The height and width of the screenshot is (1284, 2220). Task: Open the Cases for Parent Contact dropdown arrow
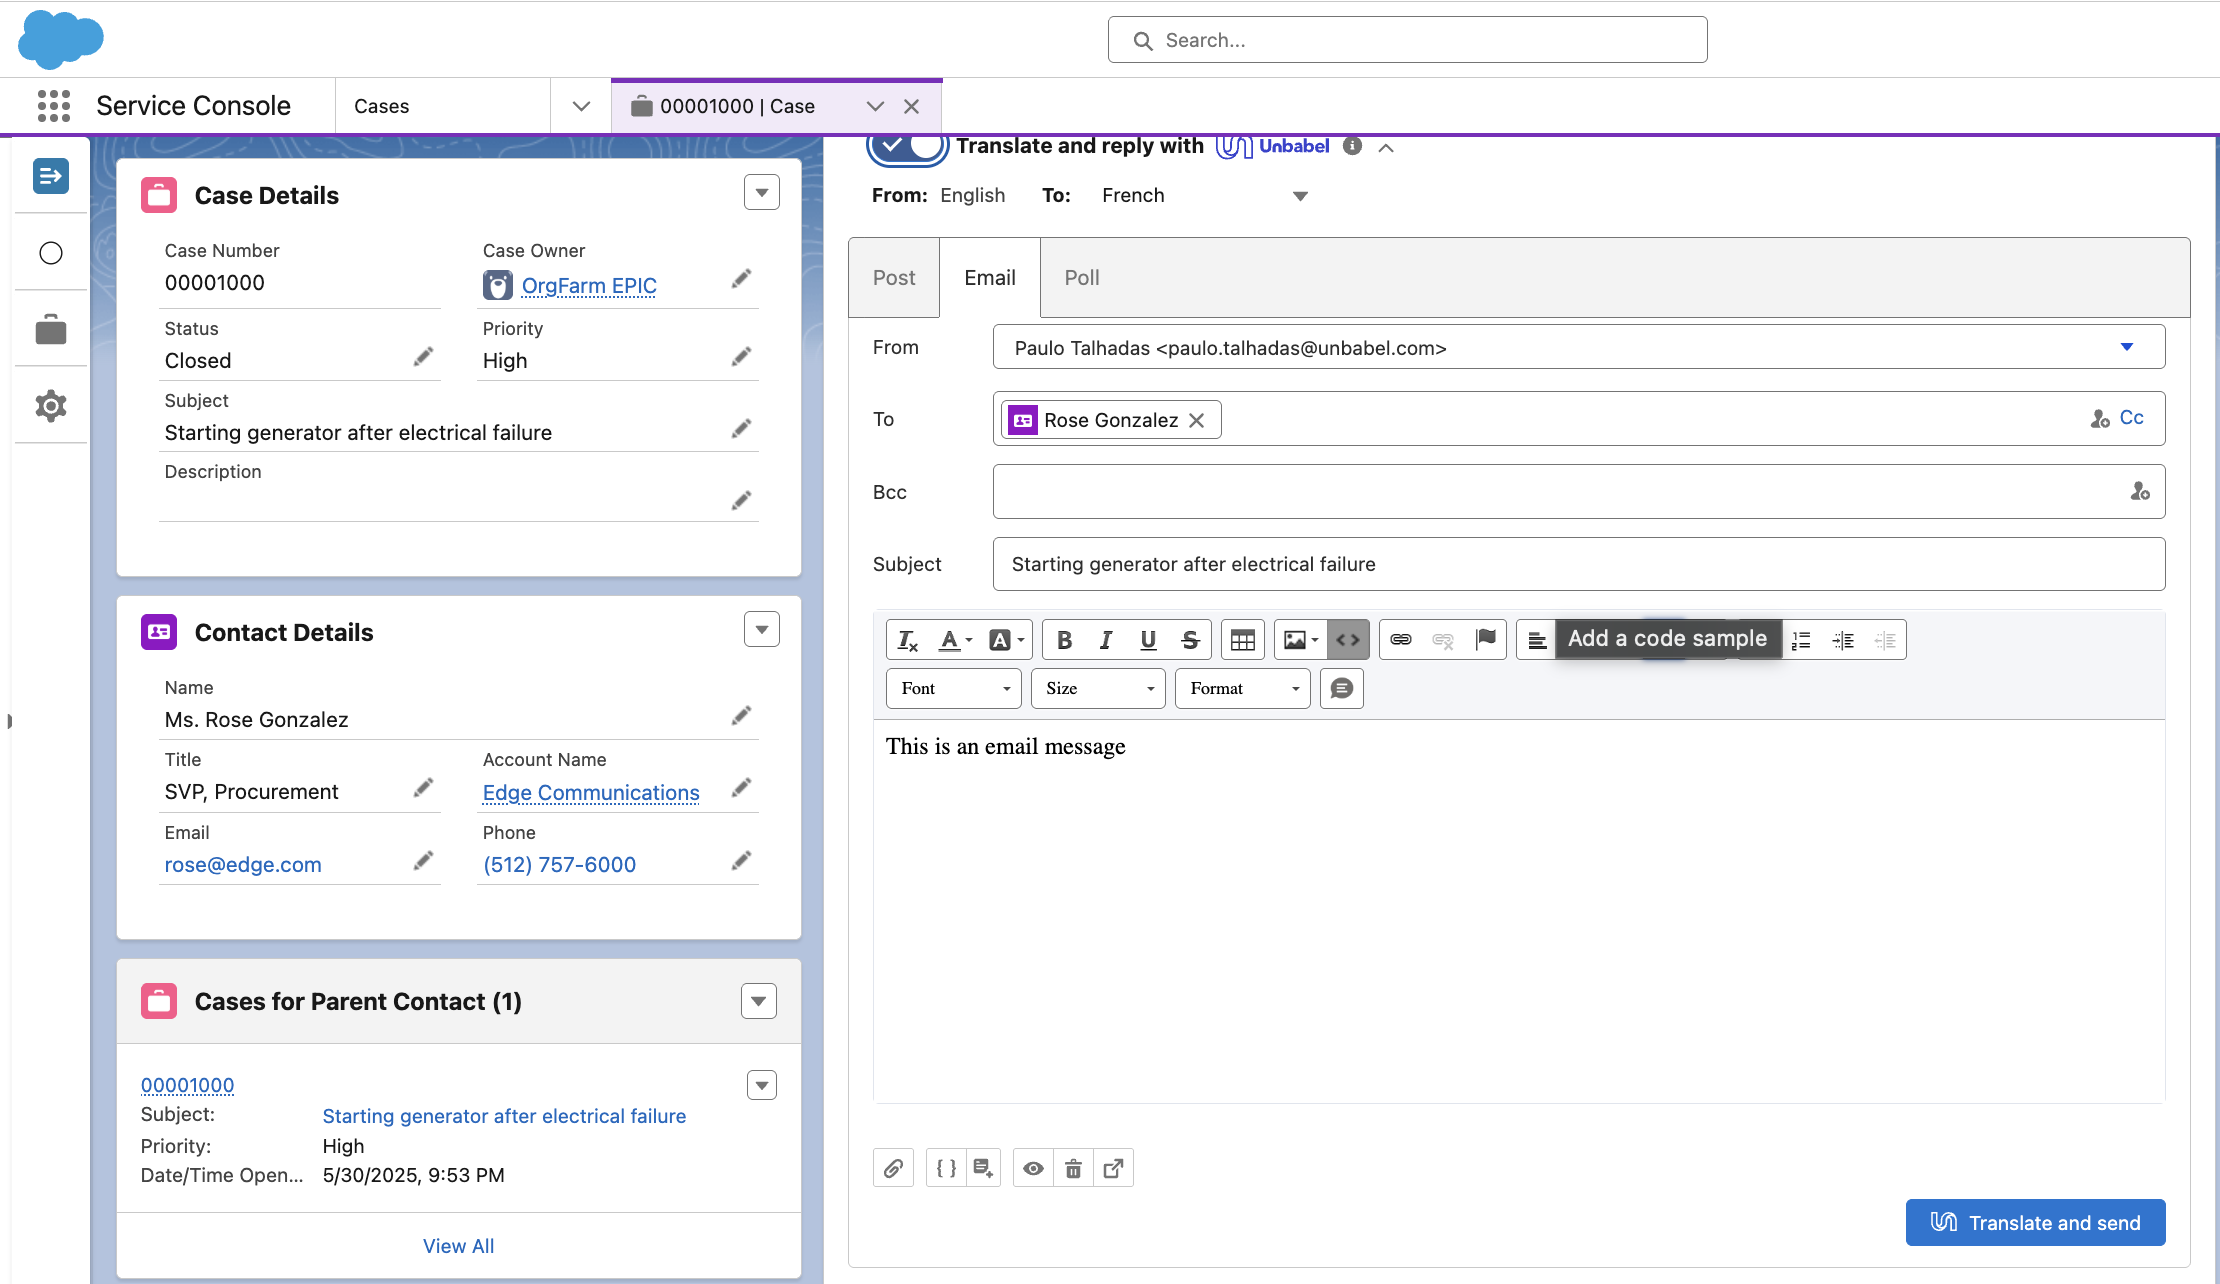(x=759, y=1001)
